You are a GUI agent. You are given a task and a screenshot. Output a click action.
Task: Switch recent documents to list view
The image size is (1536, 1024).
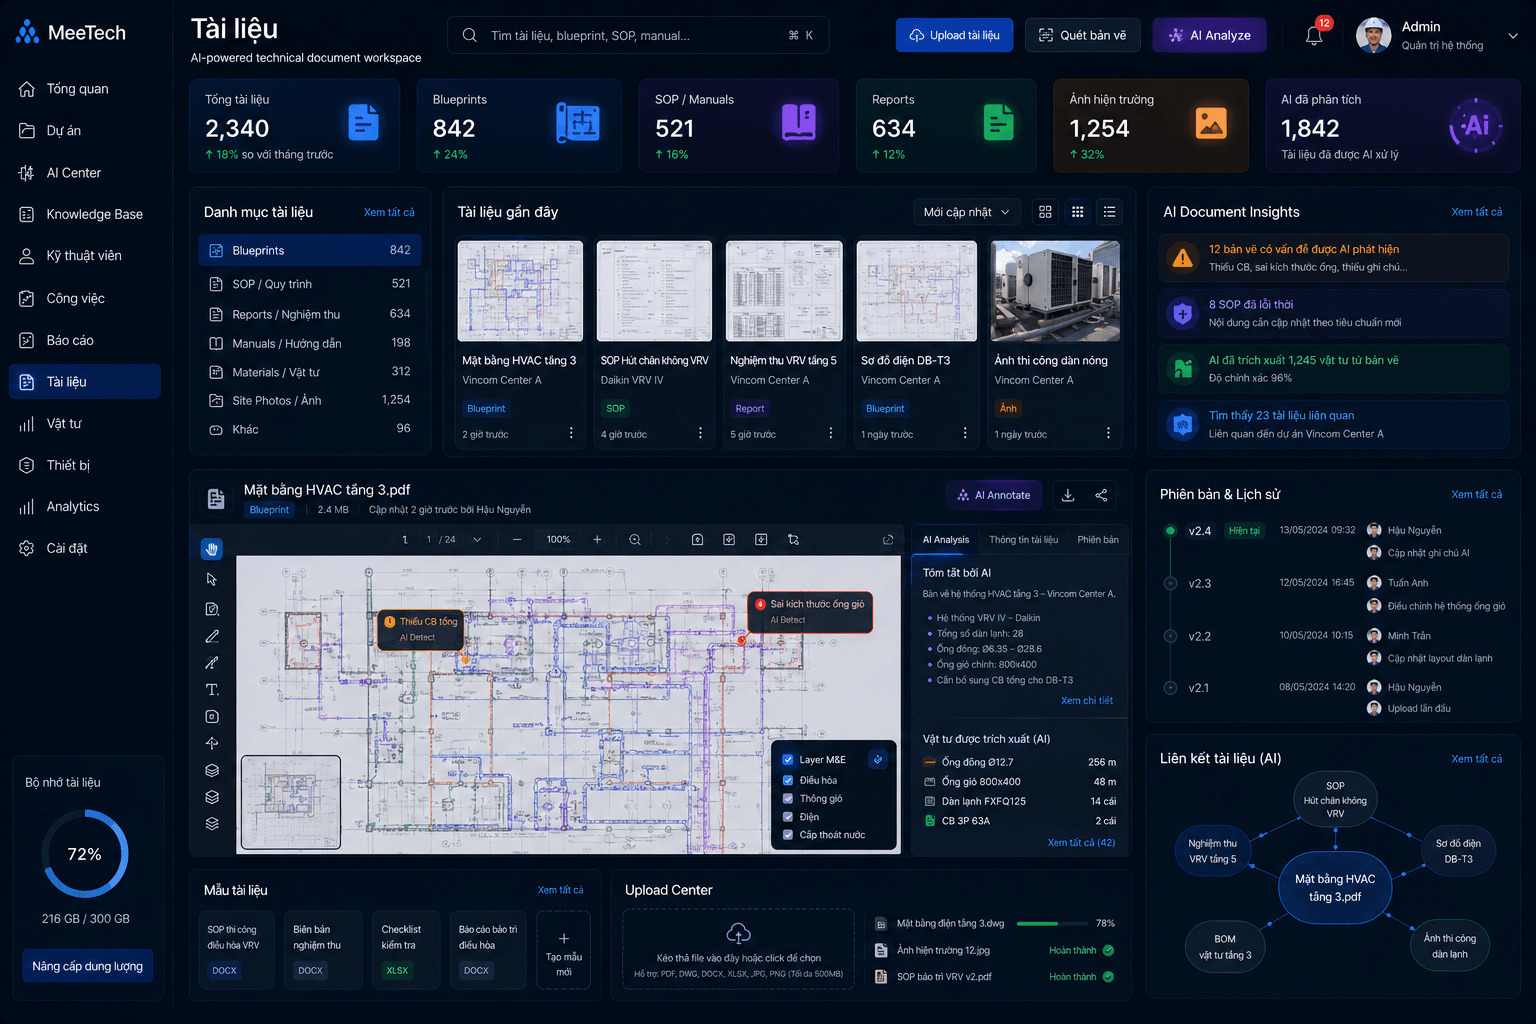coord(1109,212)
